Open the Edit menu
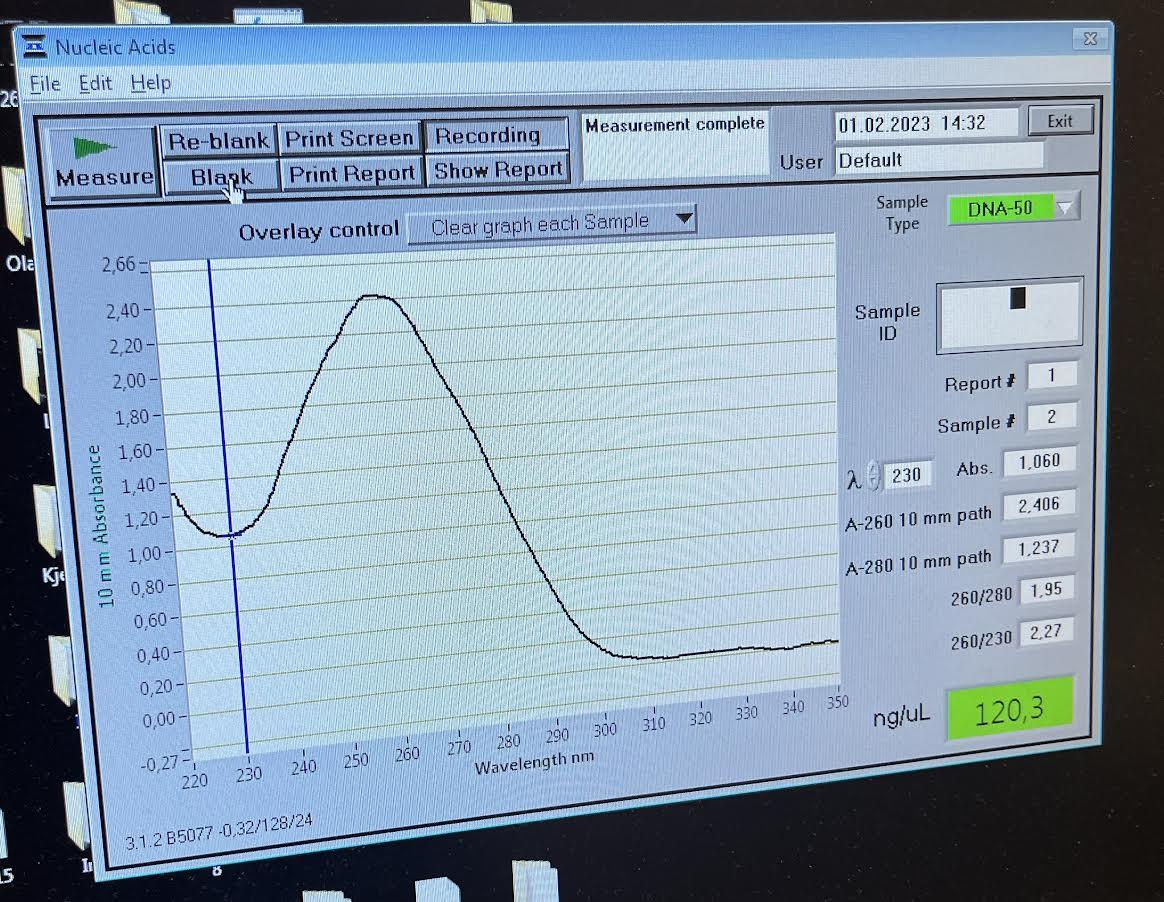 click(96, 83)
